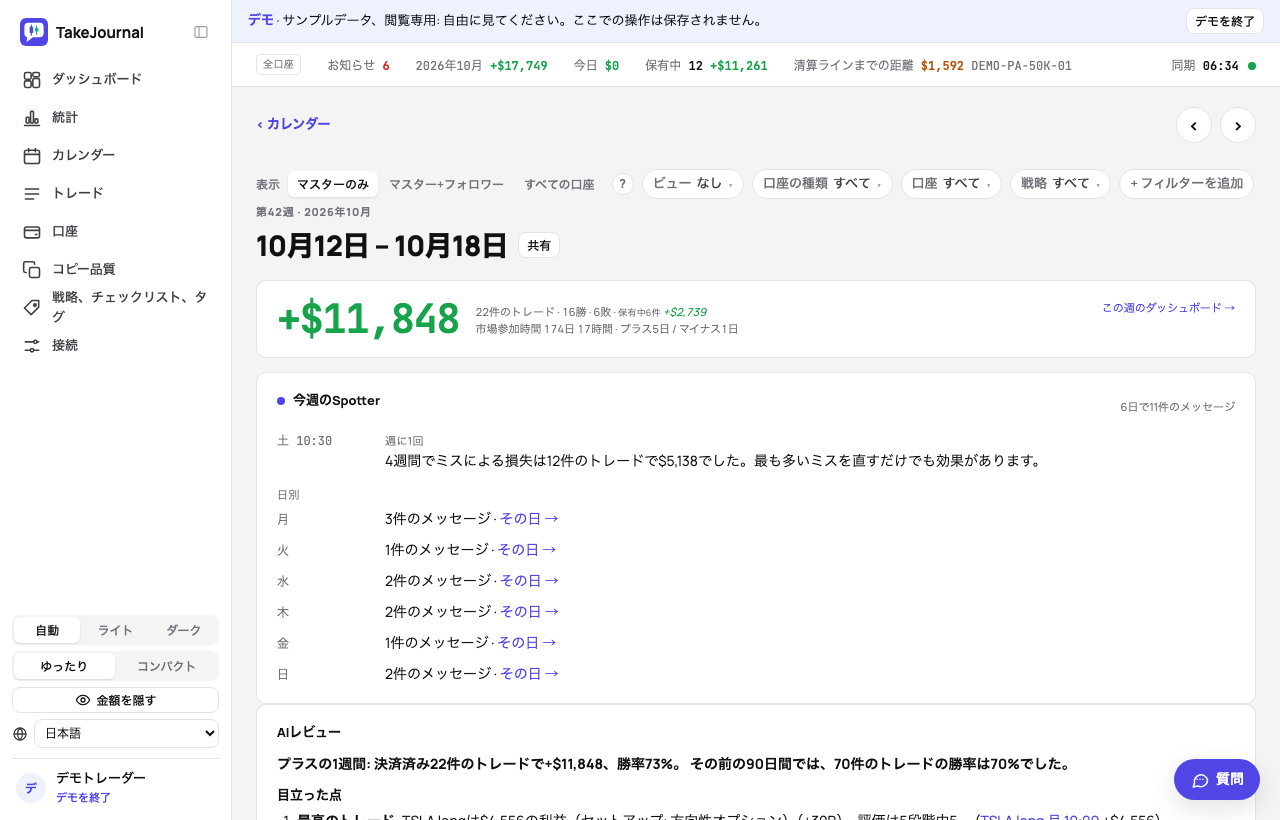Switch theme to ライト

(x=115, y=630)
